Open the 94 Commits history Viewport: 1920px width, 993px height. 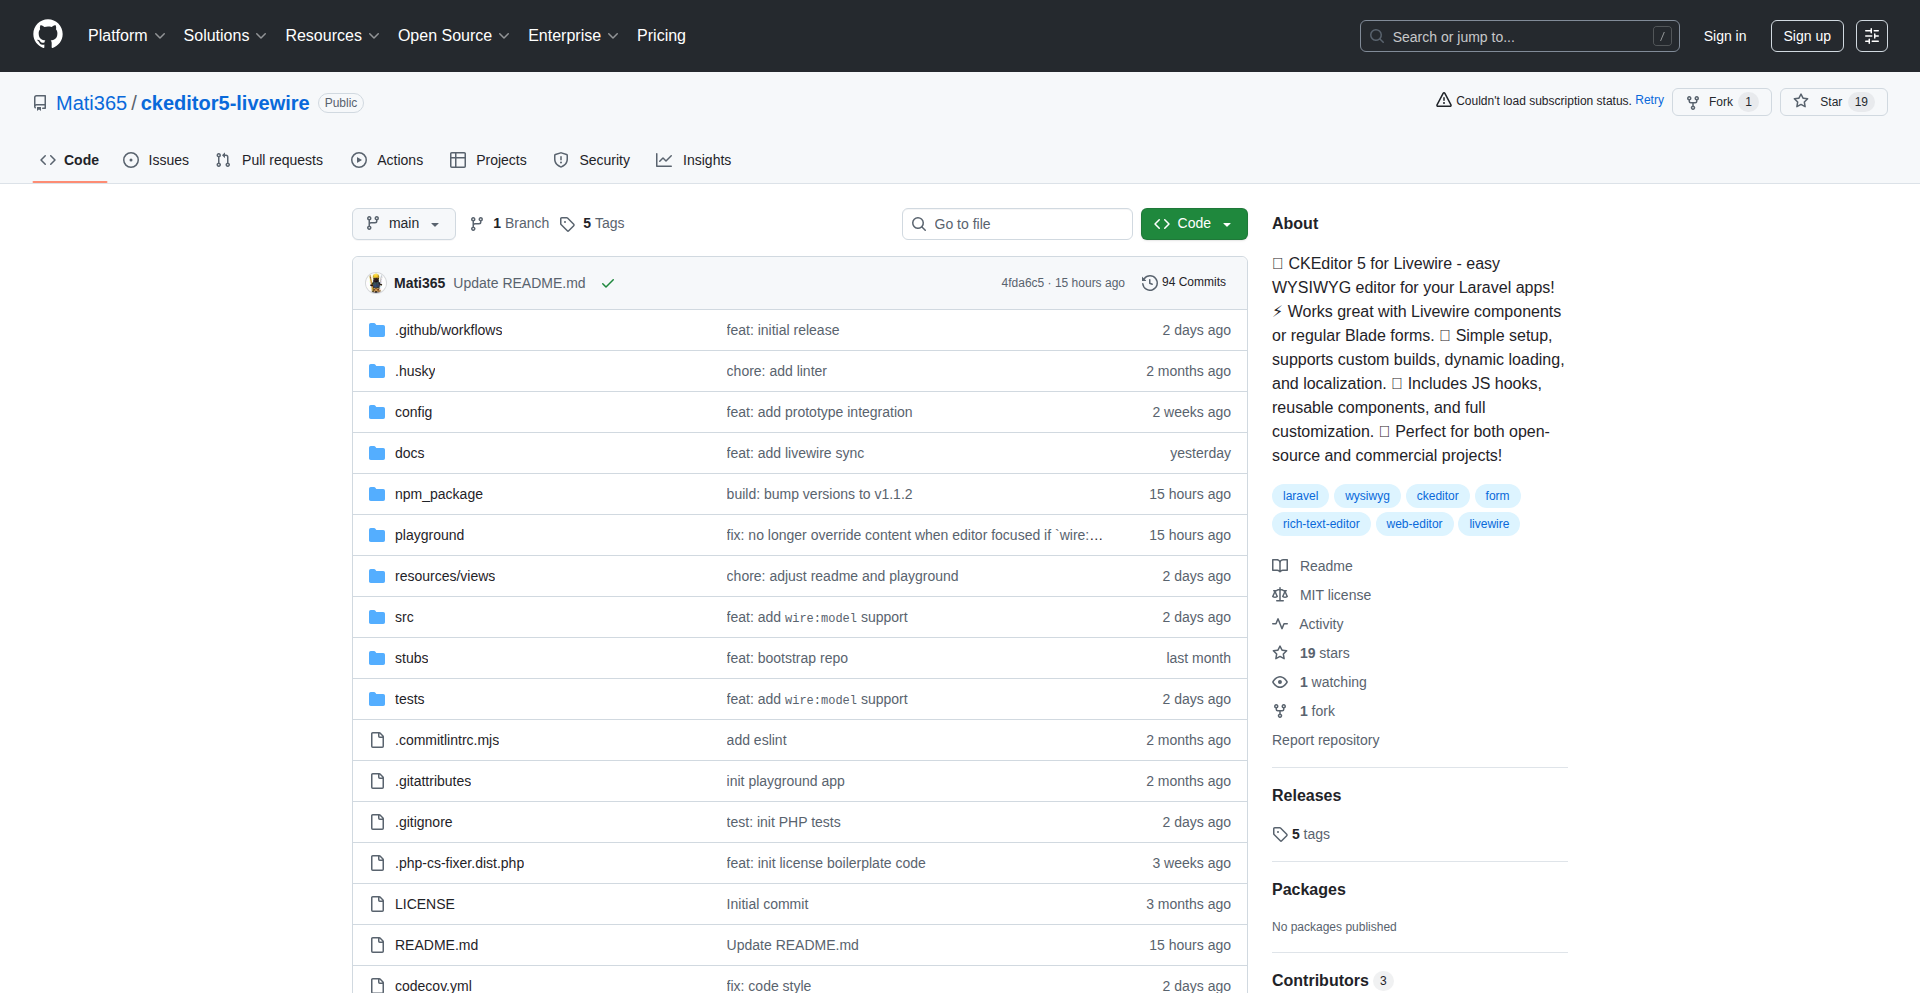[1184, 283]
